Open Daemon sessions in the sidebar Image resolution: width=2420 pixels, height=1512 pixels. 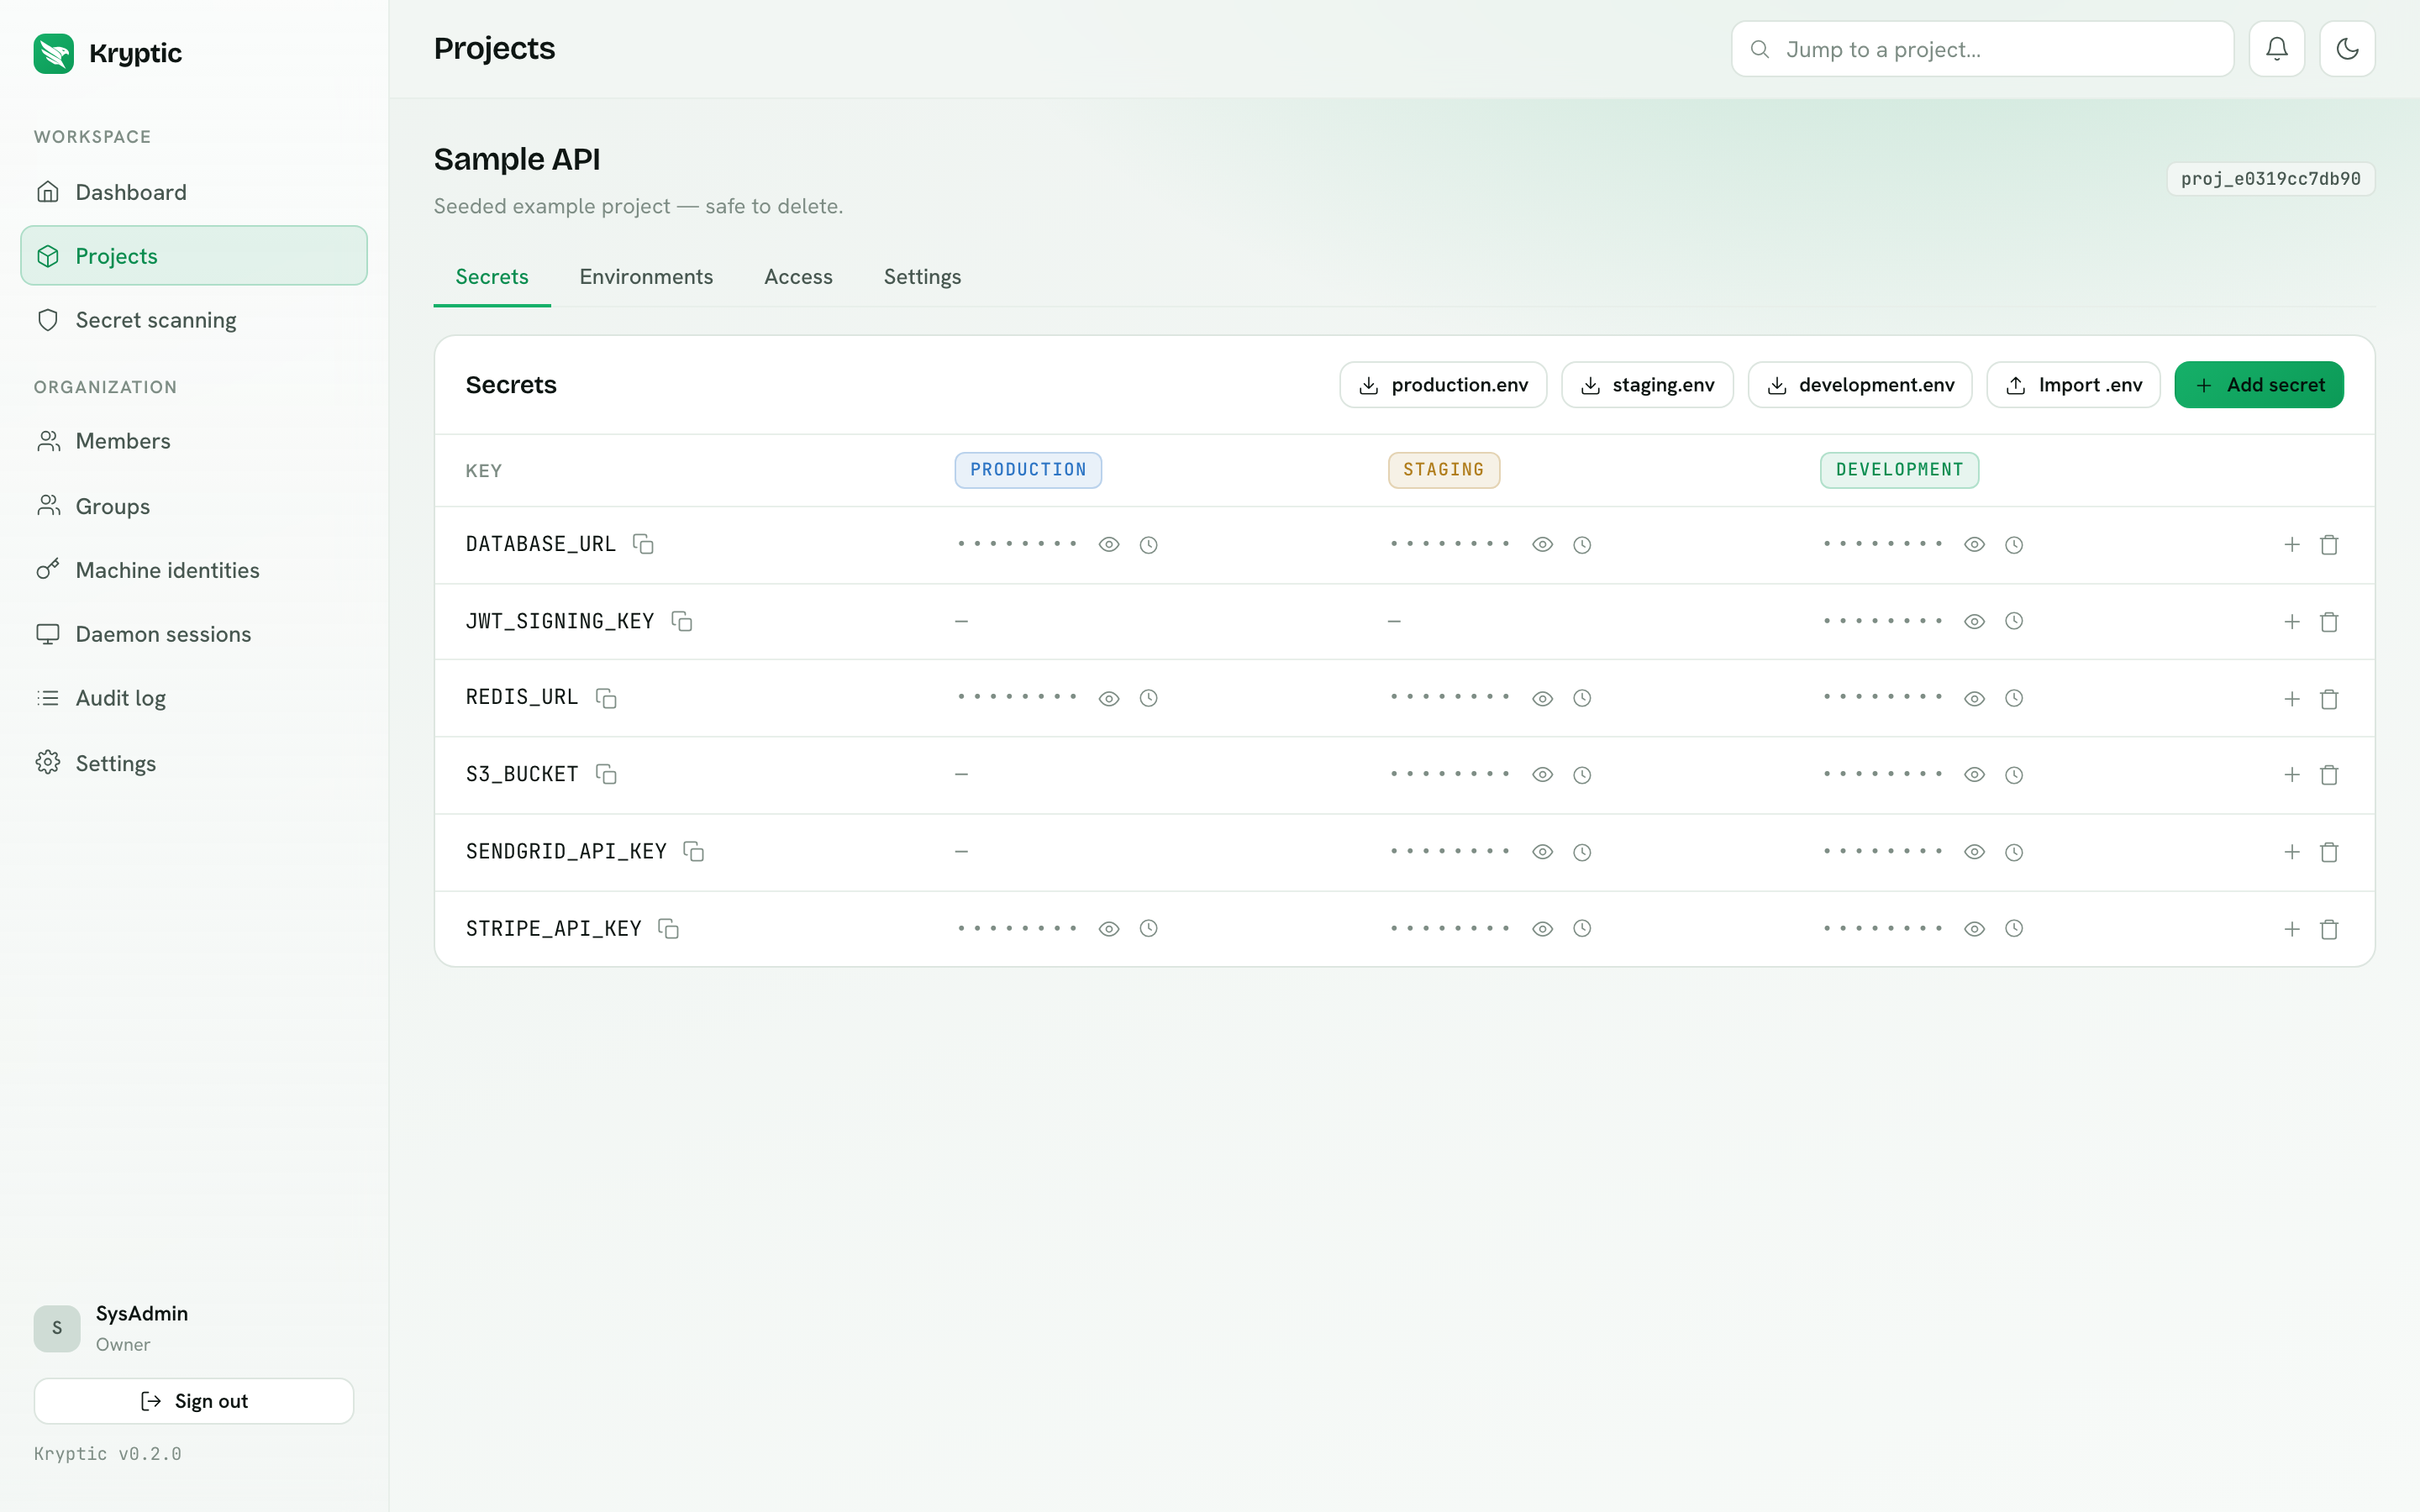coord(194,634)
